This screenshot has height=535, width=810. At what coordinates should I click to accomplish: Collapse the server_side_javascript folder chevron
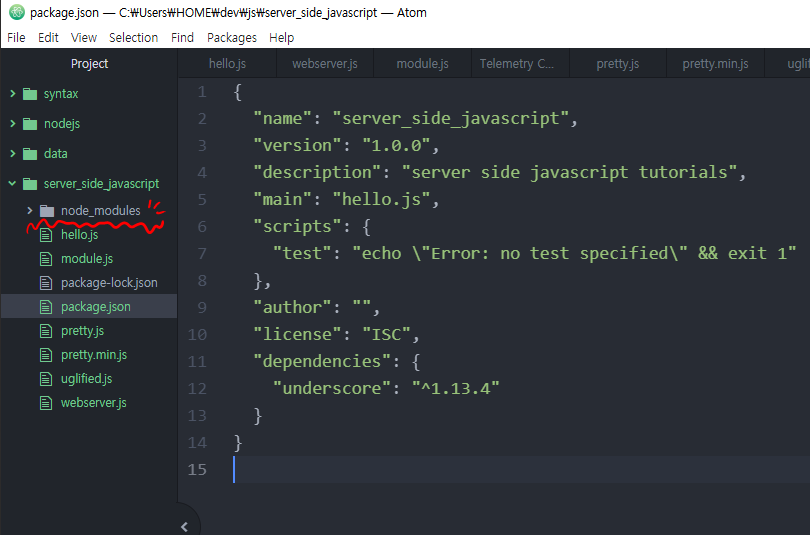(x=12, y=183)
